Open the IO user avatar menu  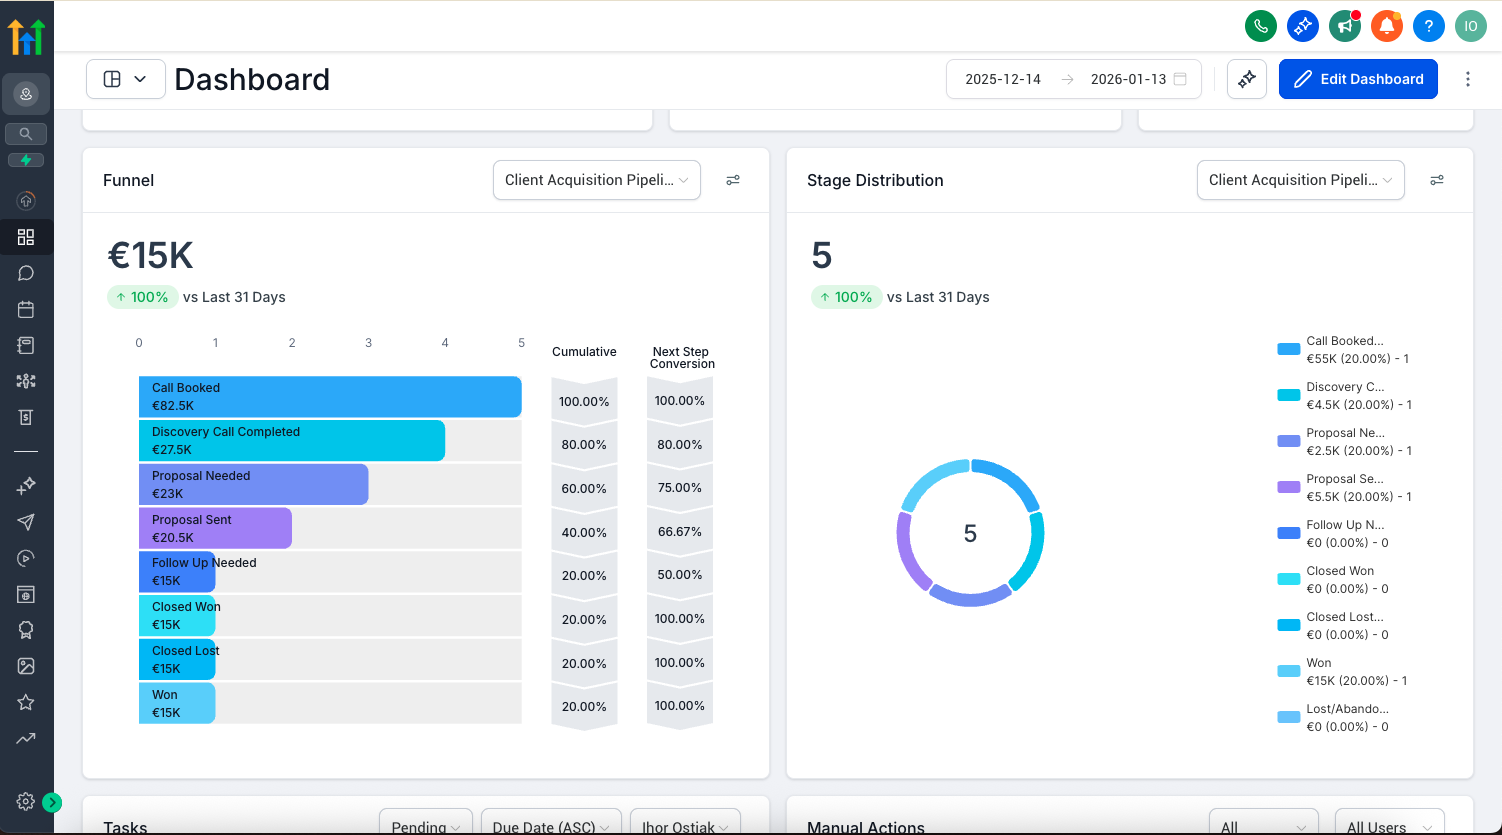point(1471,26)
